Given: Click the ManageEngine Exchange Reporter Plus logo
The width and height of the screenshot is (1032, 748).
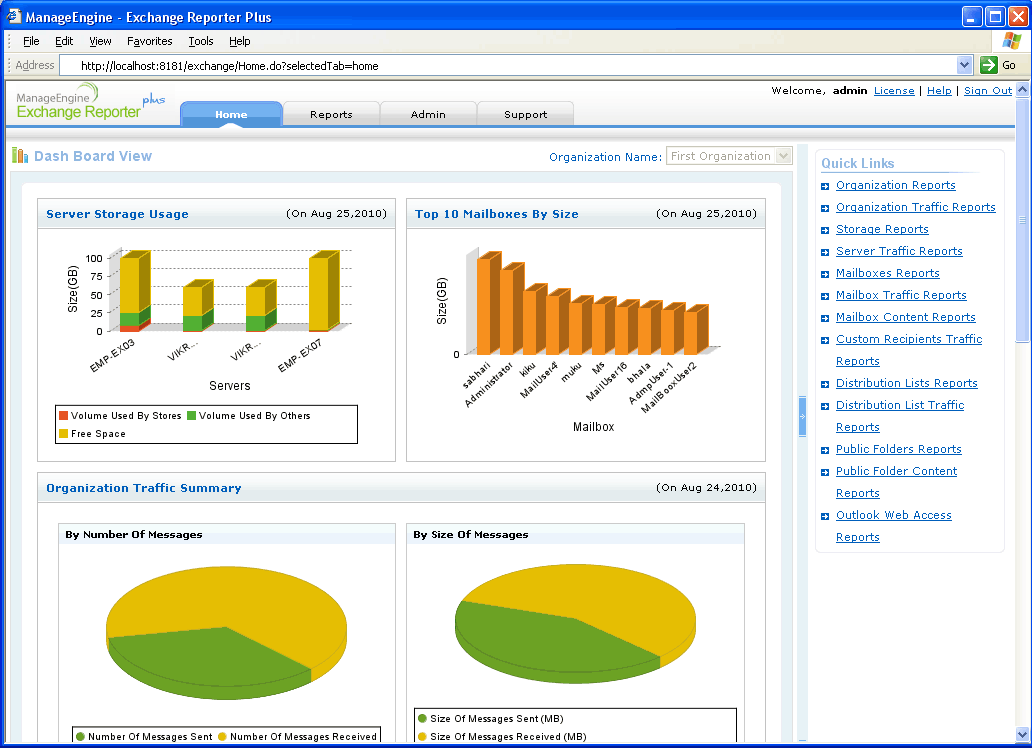Looking at the screenshot, I should pyautogui.click(x=89, y=102).
